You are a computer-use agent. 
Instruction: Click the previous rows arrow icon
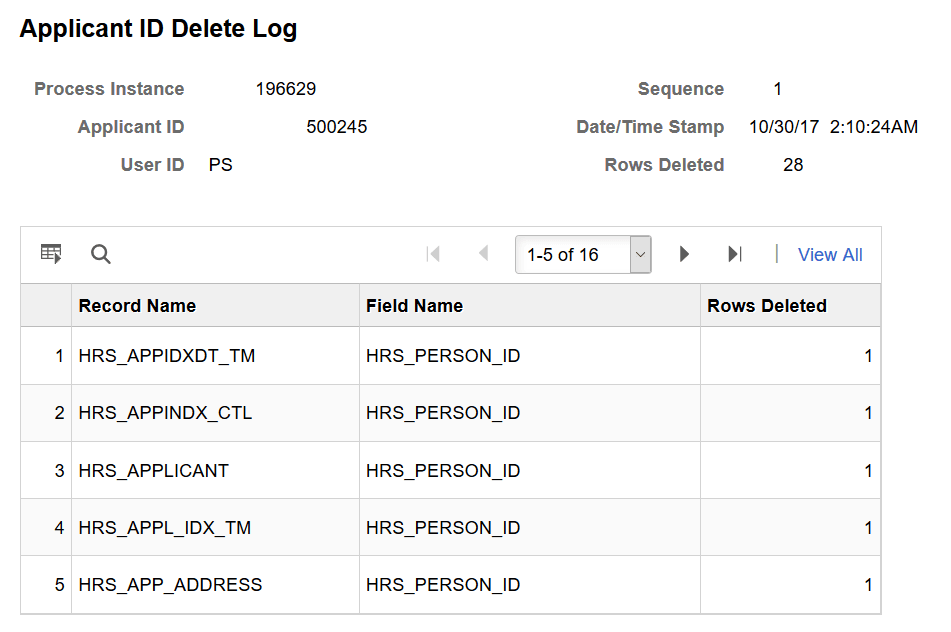pos(482,254)
